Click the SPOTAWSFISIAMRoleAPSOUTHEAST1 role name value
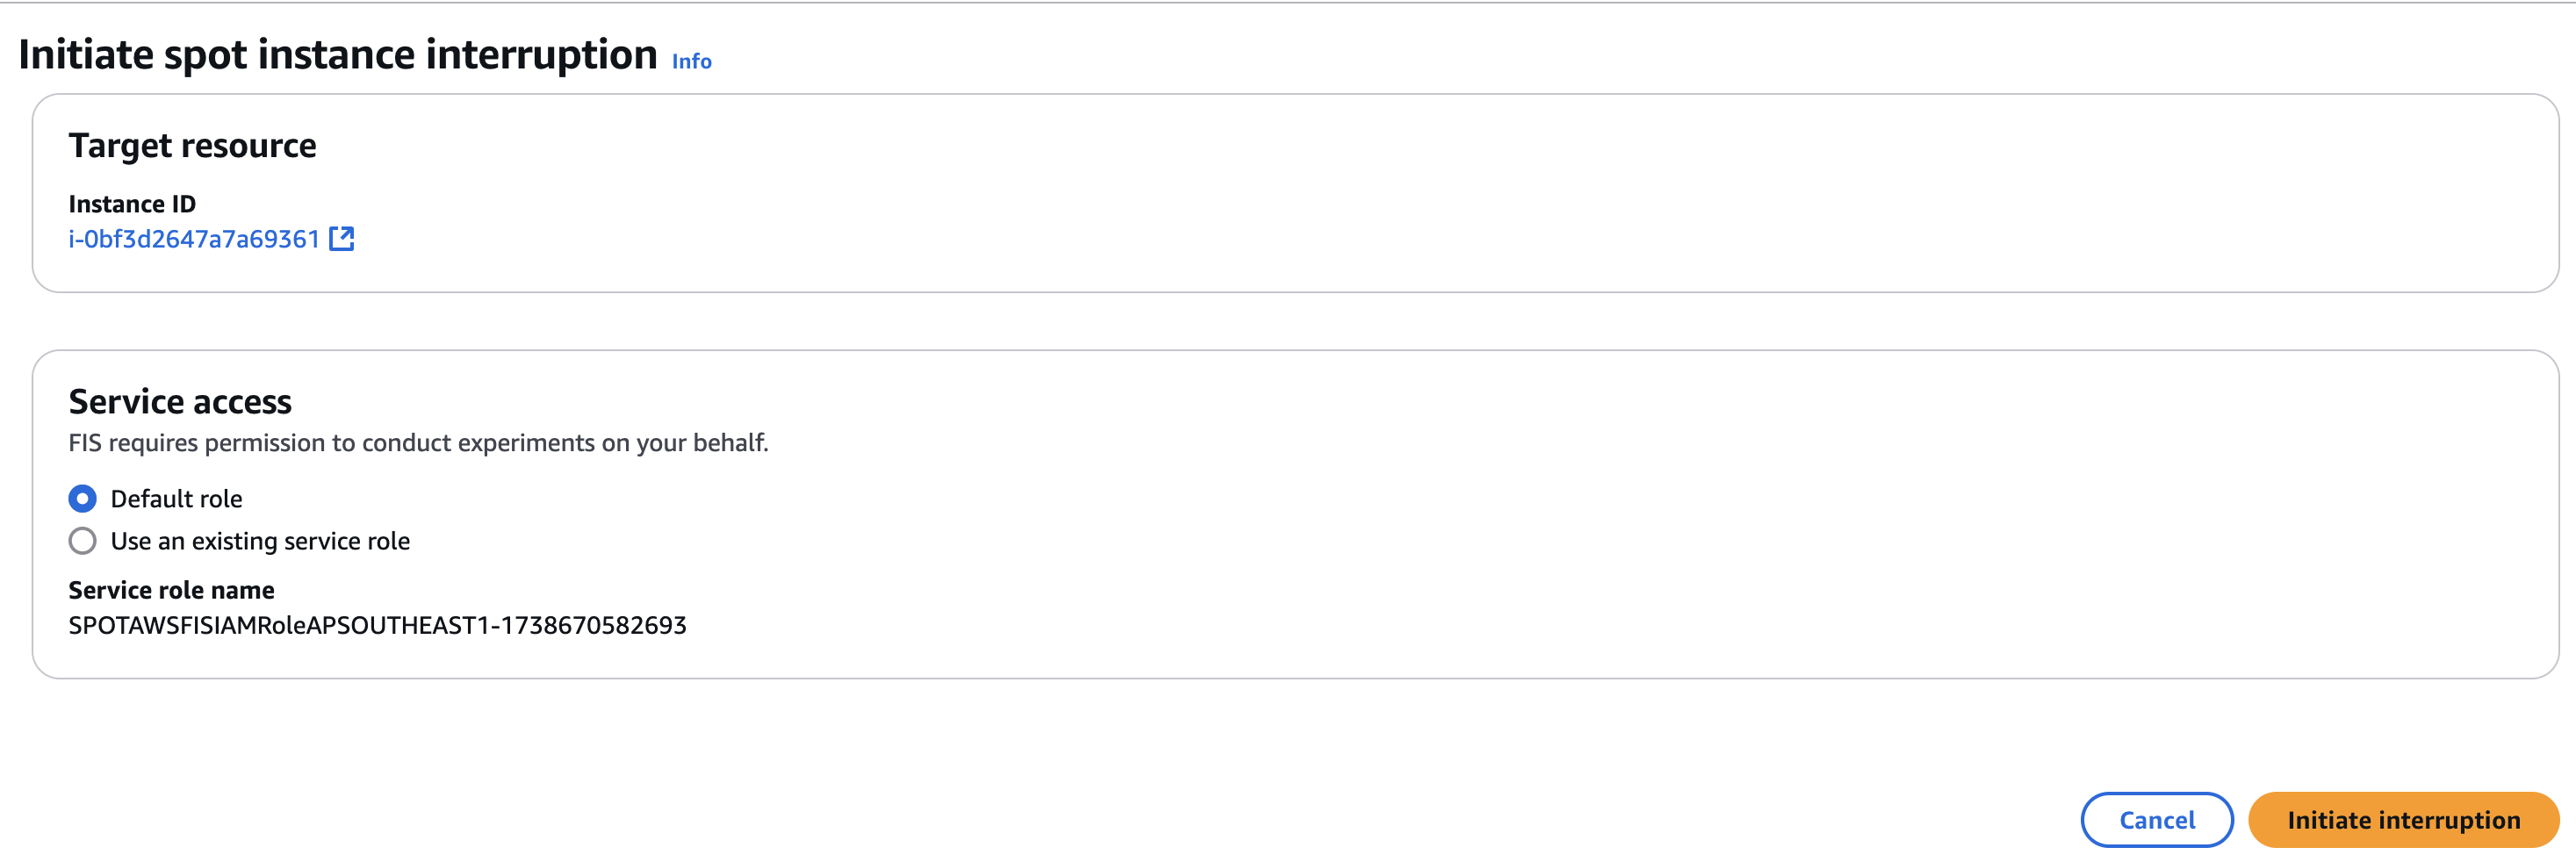2576x862 pixels. 377,625
